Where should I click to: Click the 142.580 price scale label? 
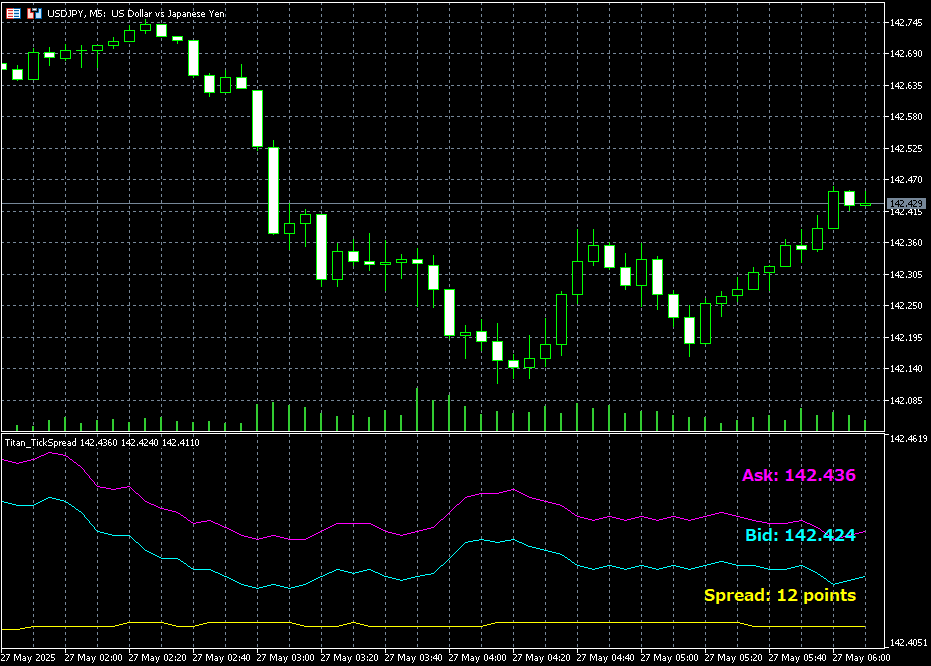[x=906, y=117]
